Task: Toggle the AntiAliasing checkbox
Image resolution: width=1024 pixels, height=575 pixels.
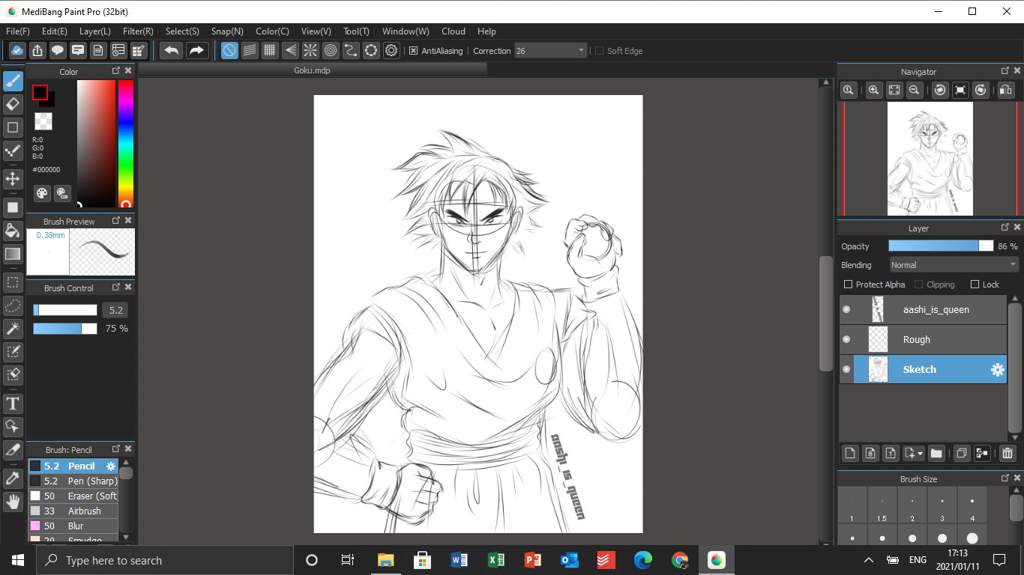Action: coord(413,50)
